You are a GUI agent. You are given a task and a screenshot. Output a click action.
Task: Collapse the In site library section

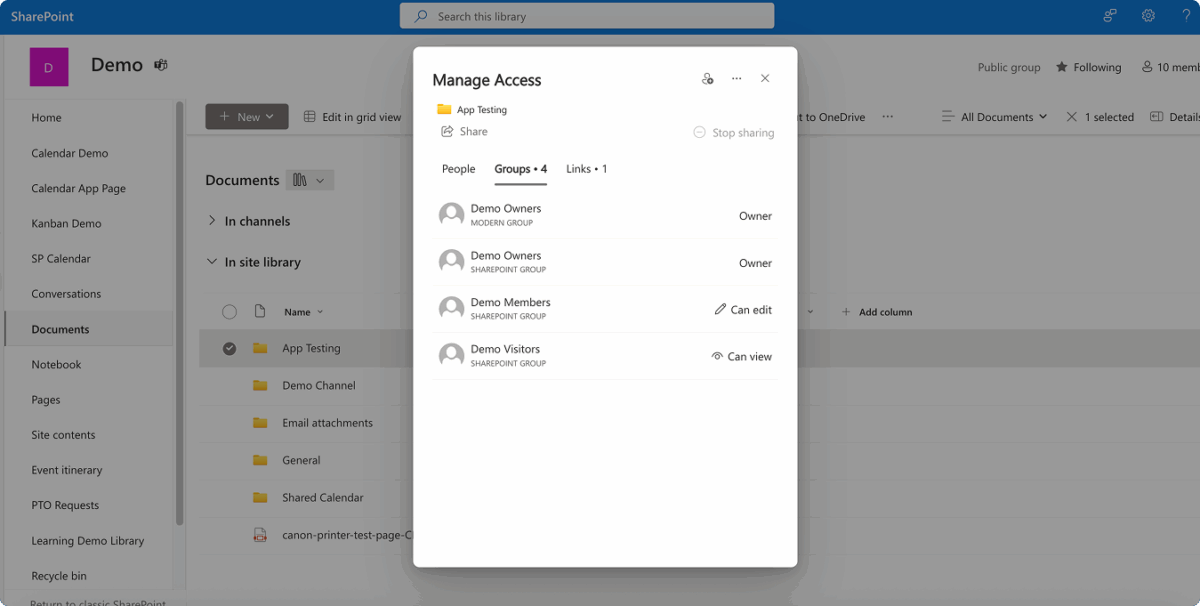[211, 261]
